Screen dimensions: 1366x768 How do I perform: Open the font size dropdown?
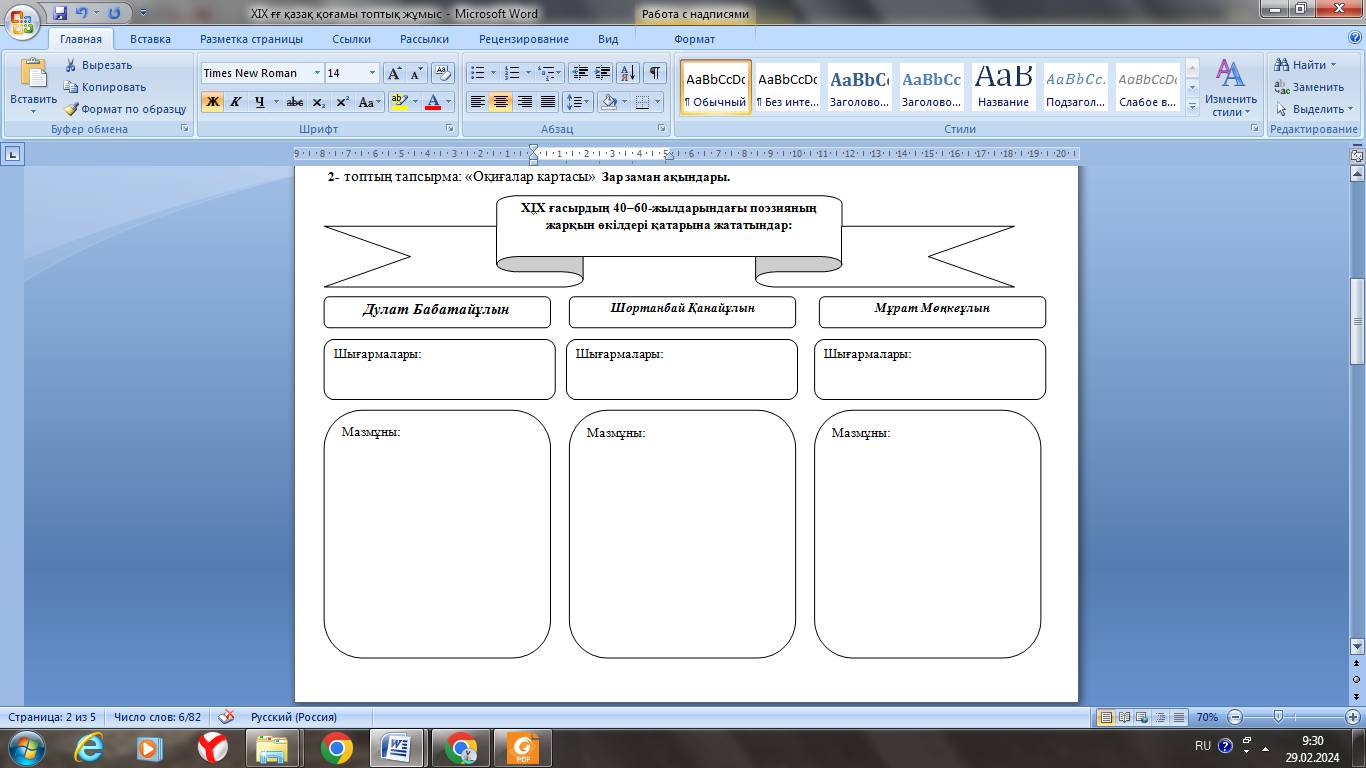[x=373, y=73]
